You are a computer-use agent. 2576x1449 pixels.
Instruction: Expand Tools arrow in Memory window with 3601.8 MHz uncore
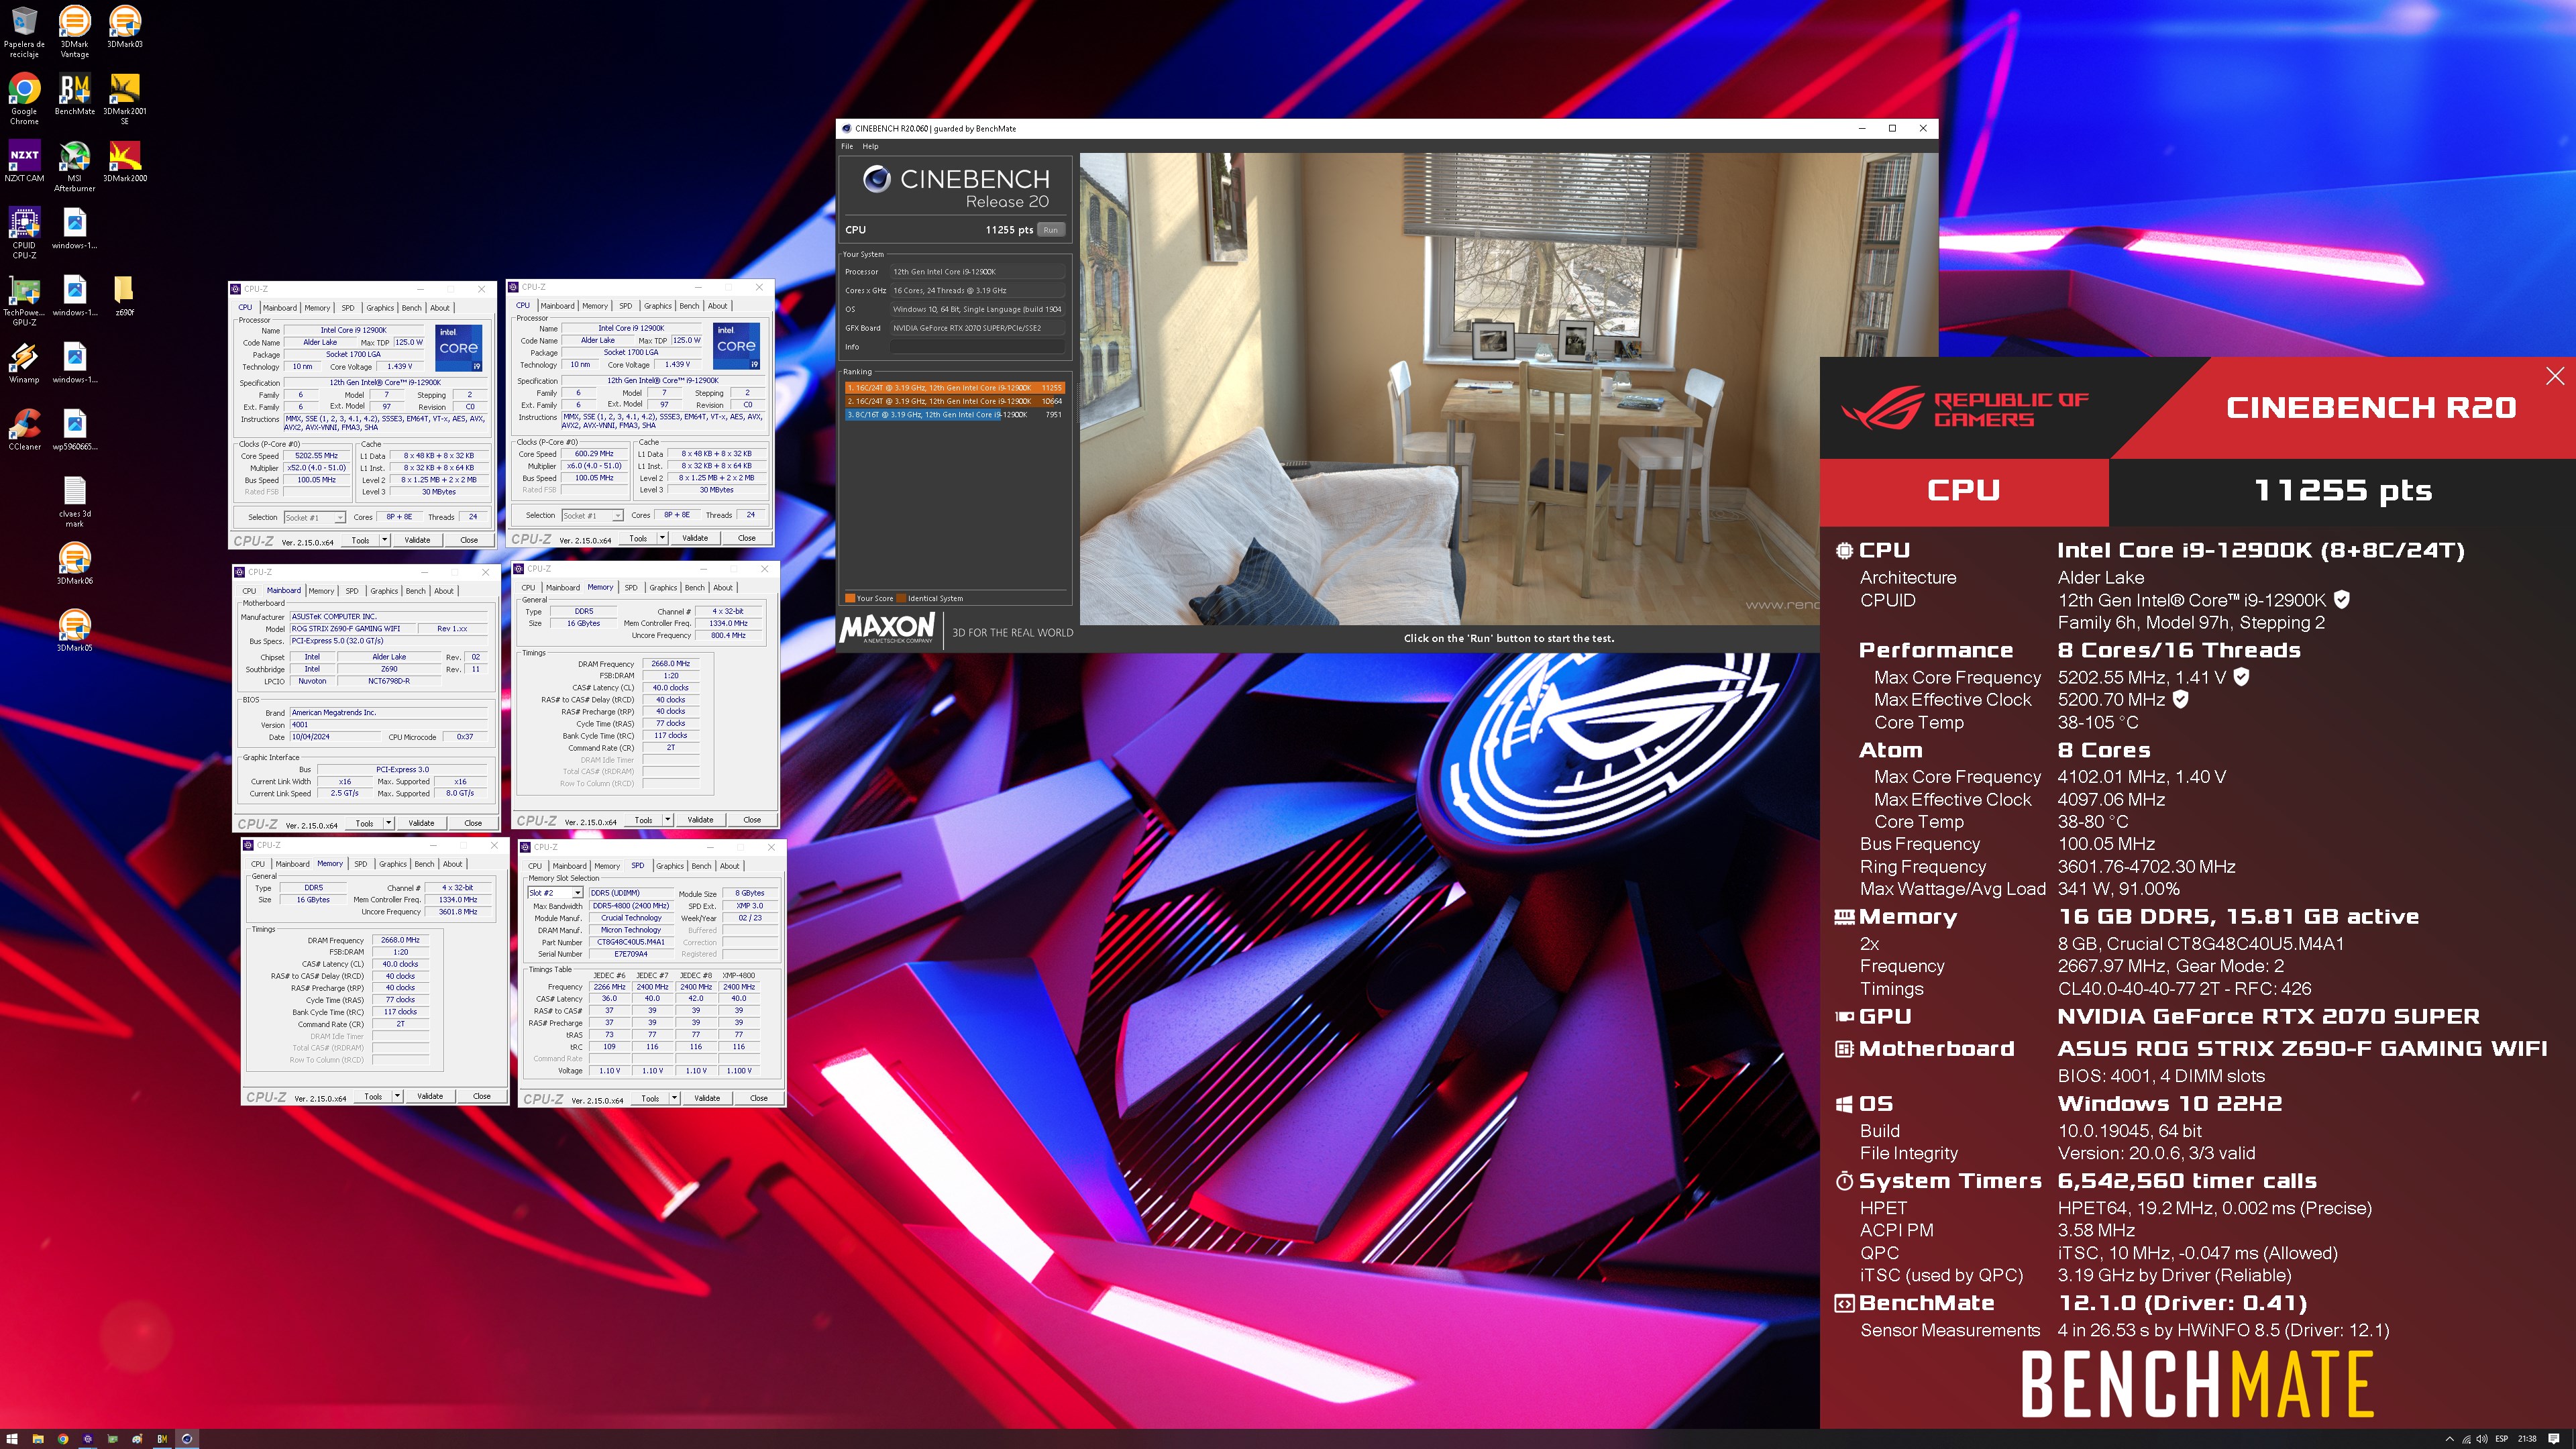pos(397,1096)
